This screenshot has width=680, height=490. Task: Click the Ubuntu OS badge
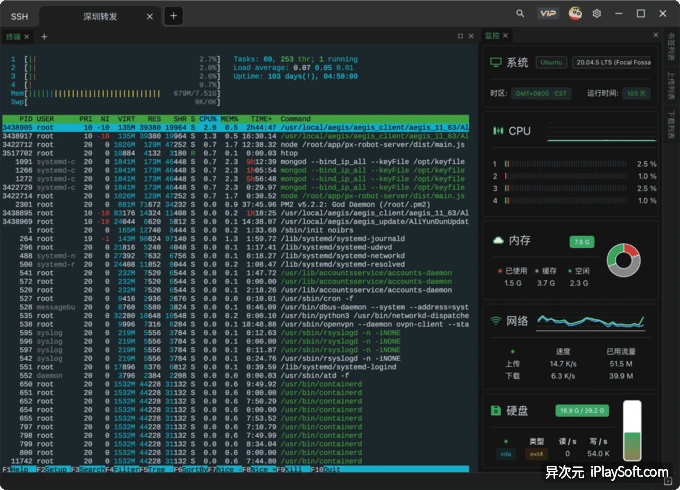click(551, 62)
